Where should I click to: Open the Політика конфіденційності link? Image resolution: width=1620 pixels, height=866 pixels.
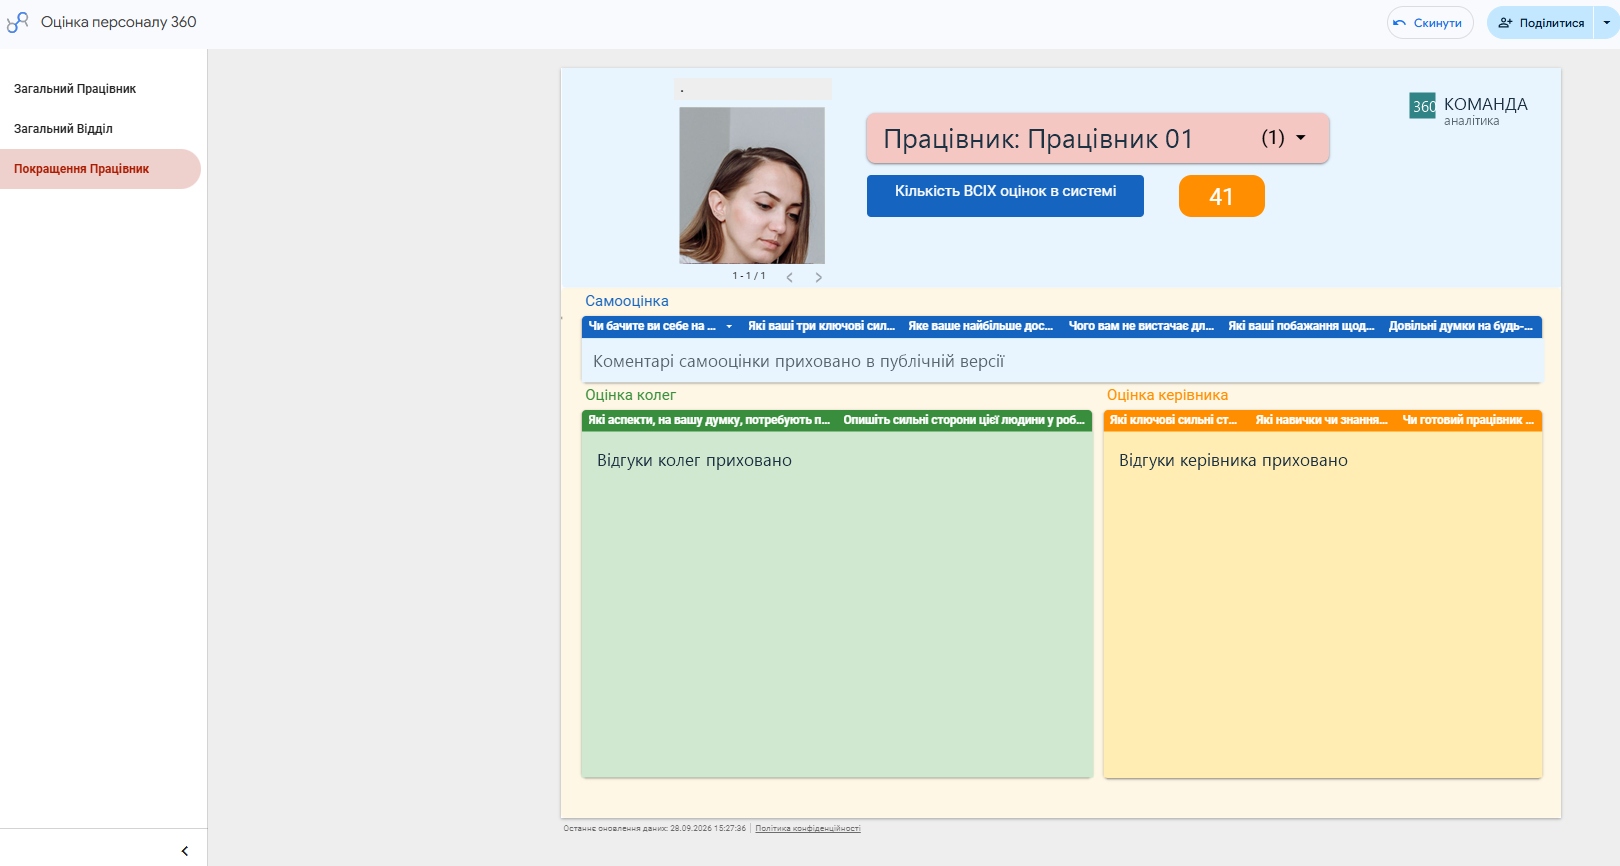pos(808,828)
